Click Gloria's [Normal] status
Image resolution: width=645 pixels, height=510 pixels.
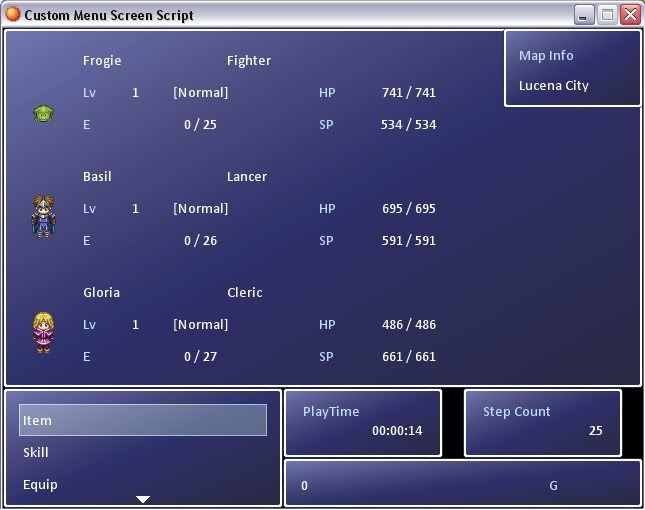200,325
